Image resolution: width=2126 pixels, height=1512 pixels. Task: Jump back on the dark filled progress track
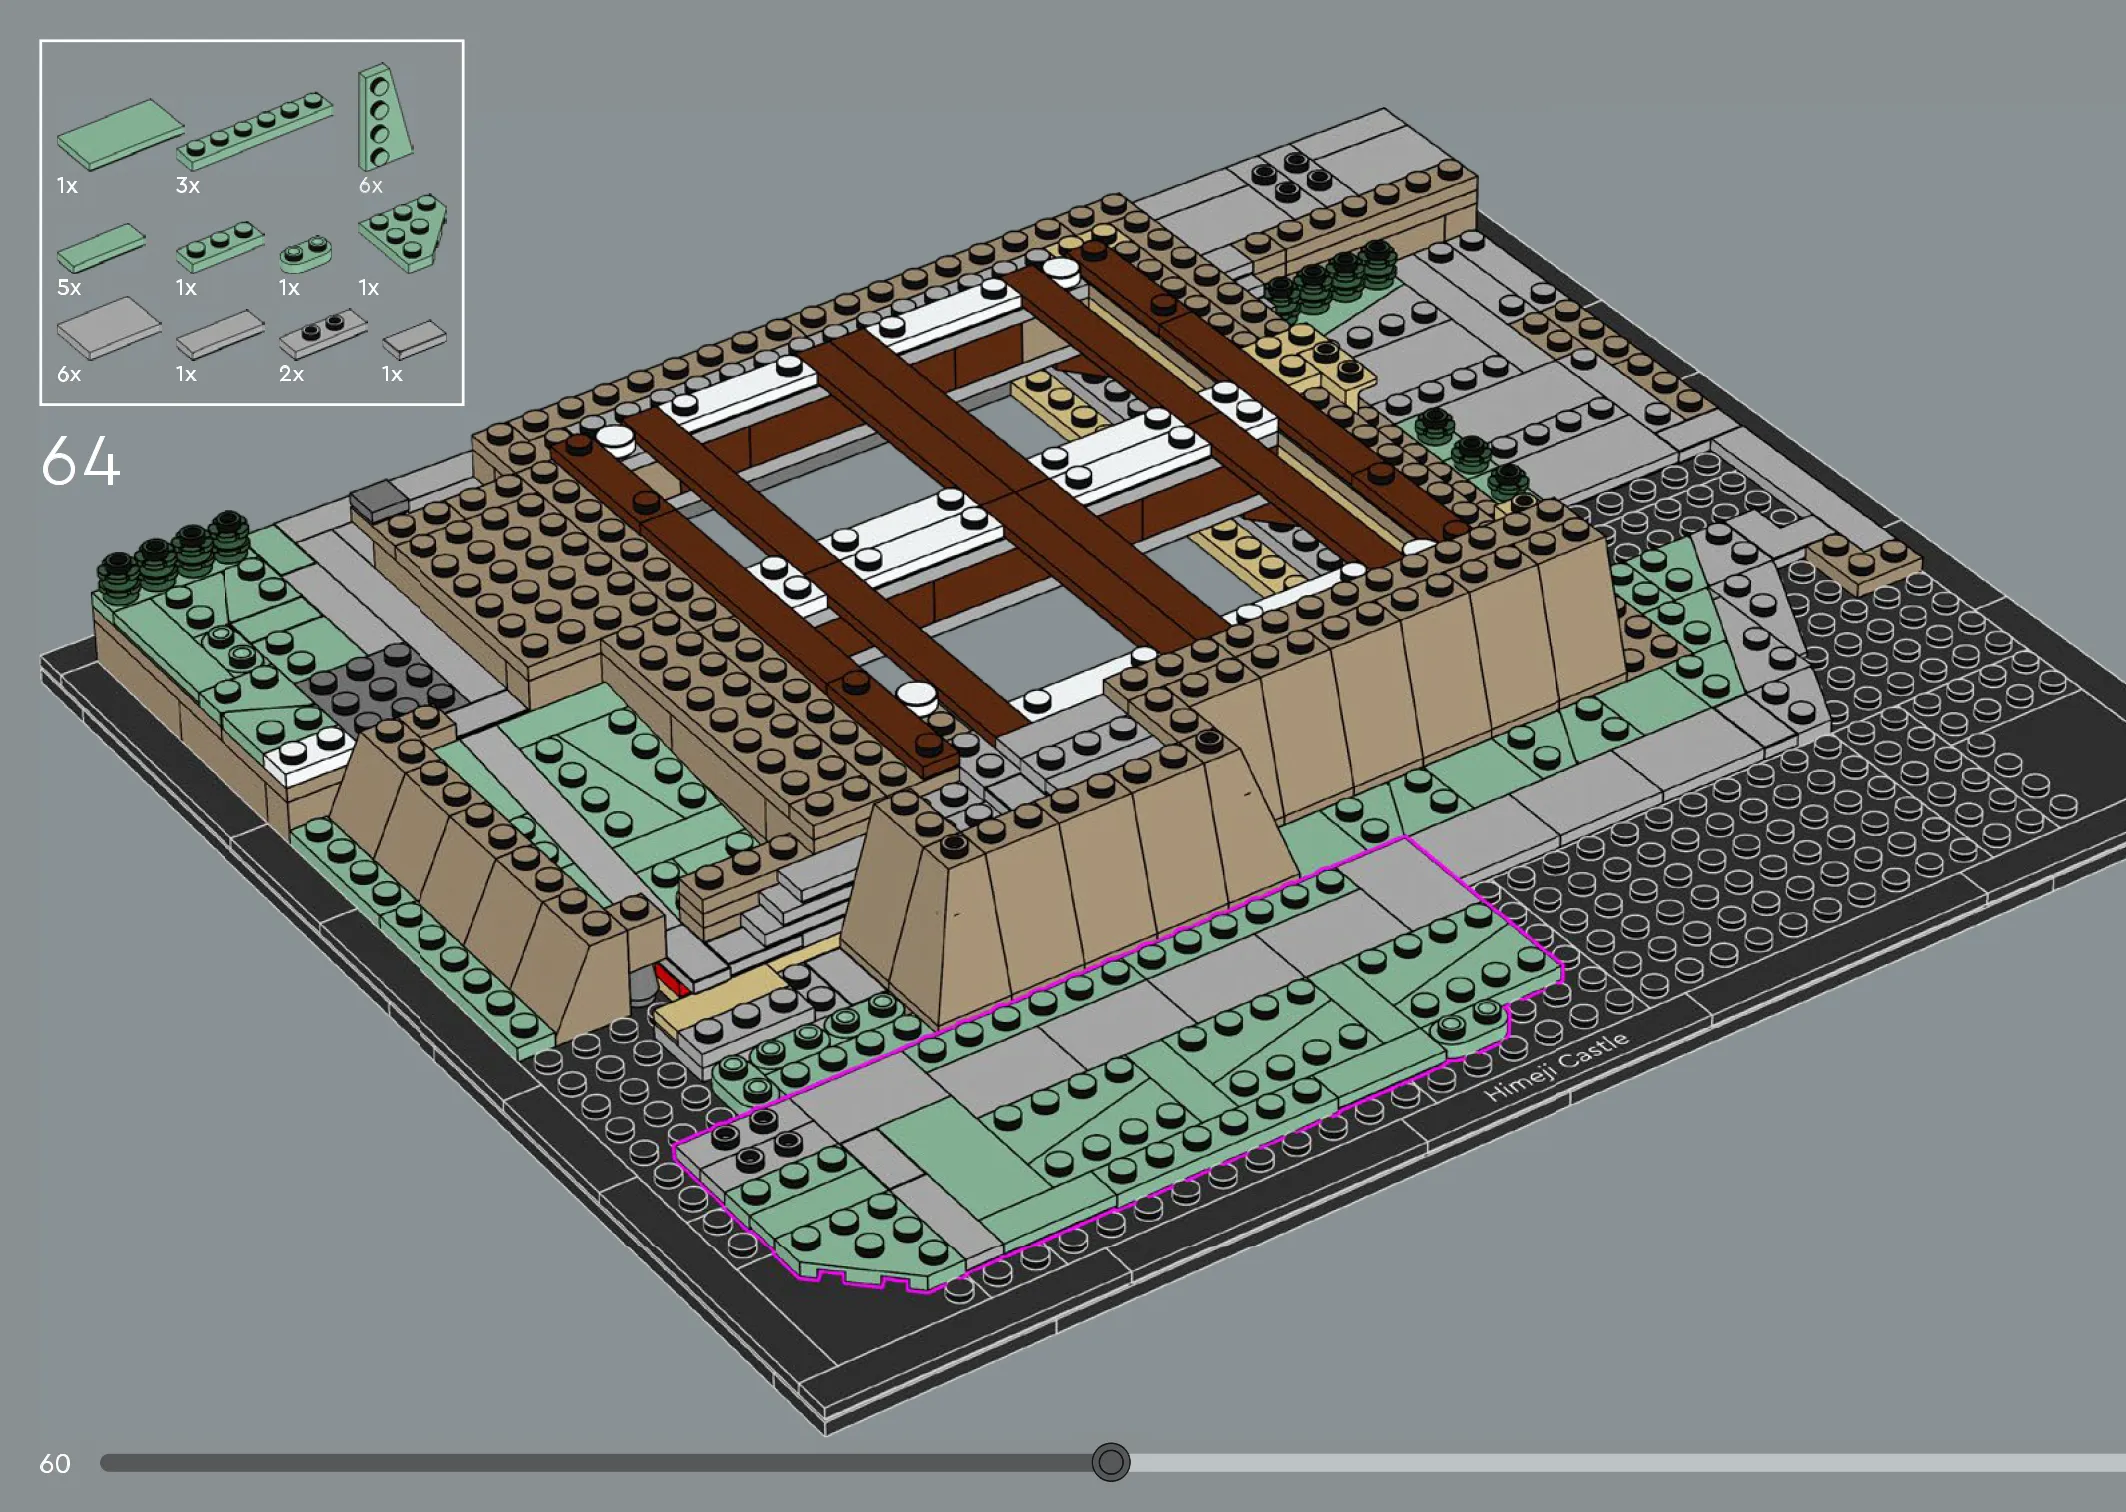pyautogui.click(x=596, y=1463)
